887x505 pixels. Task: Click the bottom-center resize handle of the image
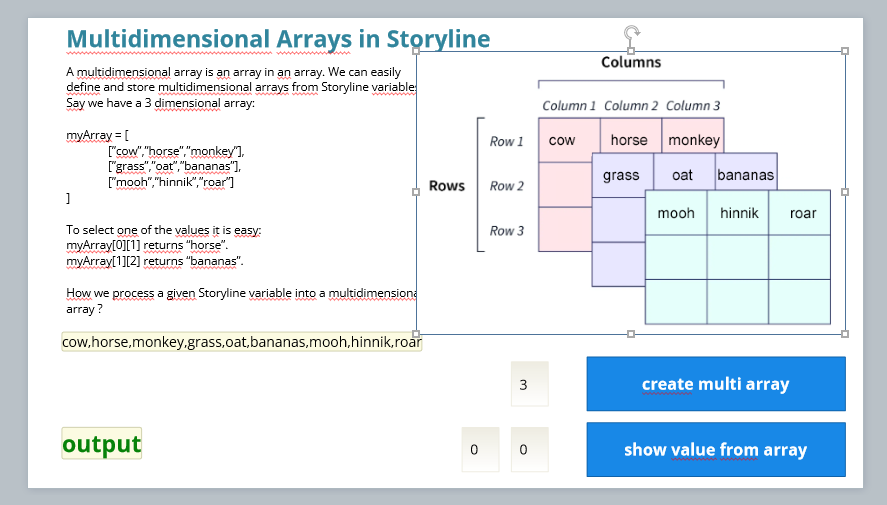click(631, 333)
